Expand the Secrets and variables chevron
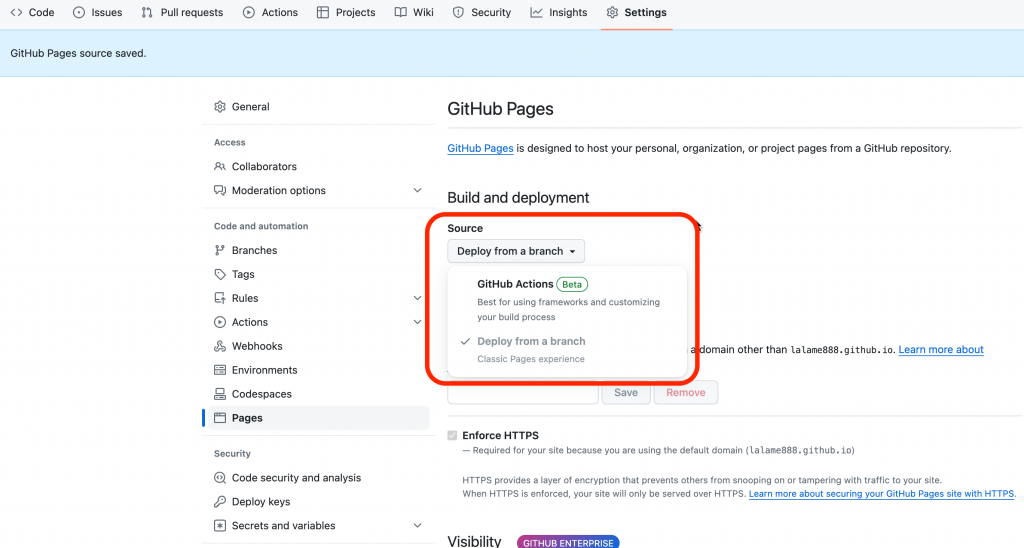The image size is (1024, 548). [x=417, y=525]
